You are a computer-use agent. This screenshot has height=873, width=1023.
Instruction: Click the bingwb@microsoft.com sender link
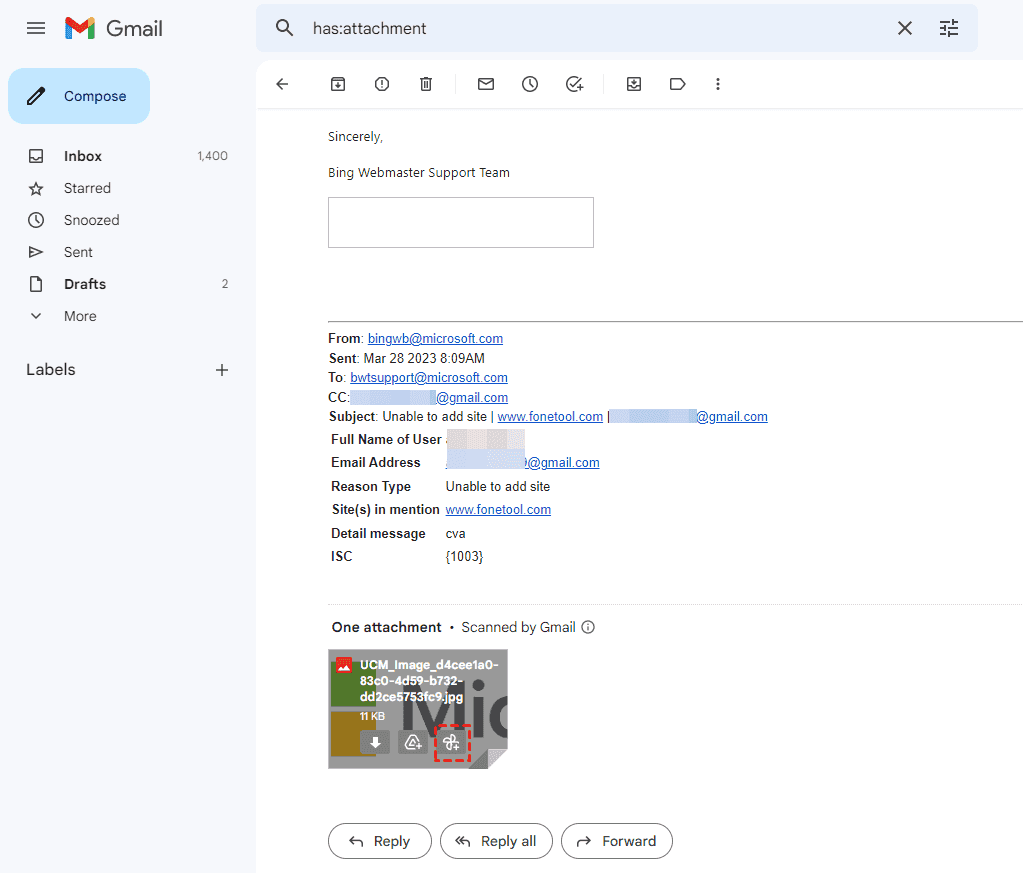click(435, 338)
